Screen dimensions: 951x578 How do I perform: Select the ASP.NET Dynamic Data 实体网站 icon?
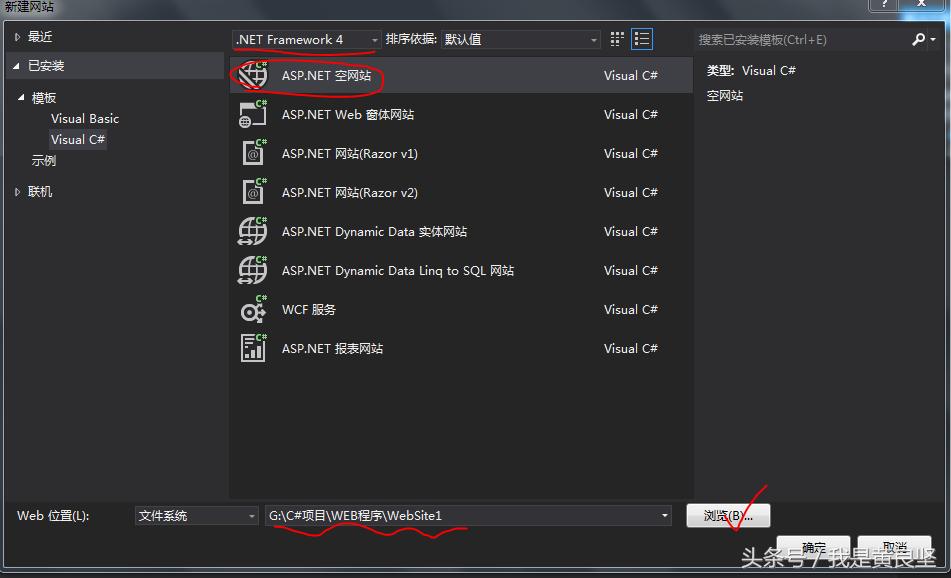tap(253, 231)
